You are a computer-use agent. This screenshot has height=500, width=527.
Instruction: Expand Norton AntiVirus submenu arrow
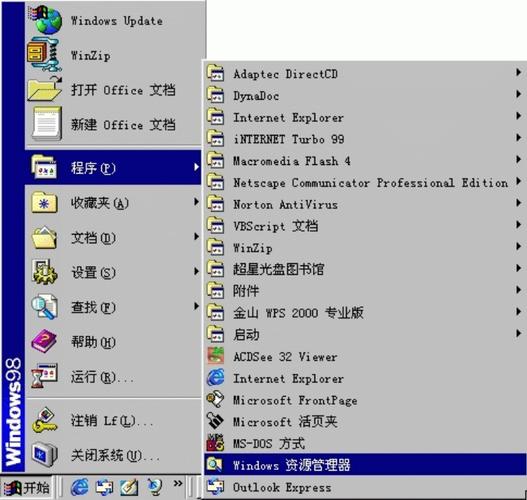point(518,203)
